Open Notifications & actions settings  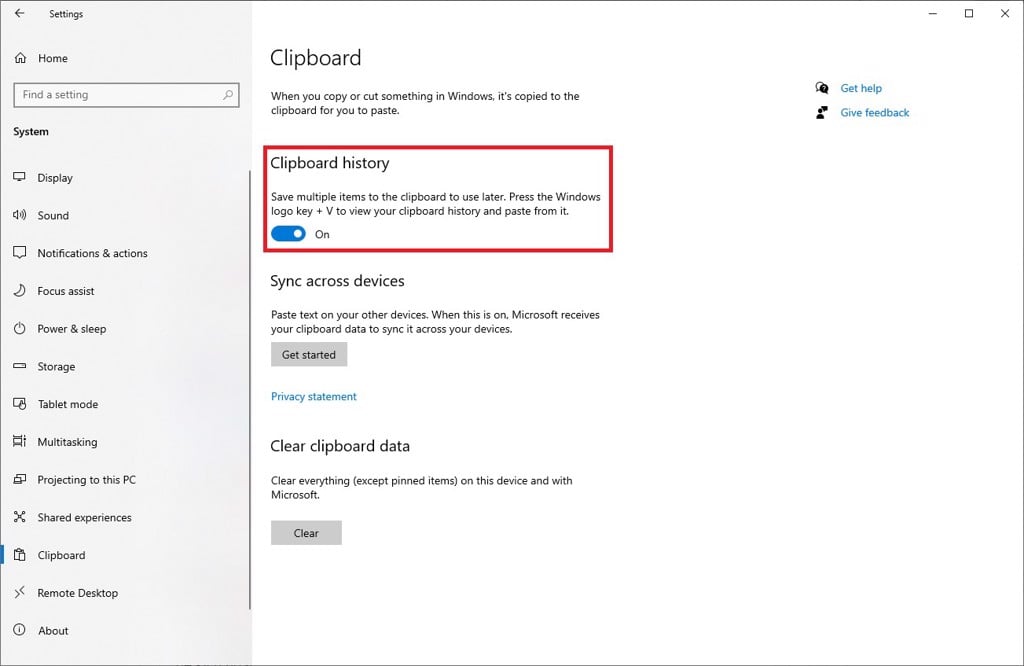point(92,253)
